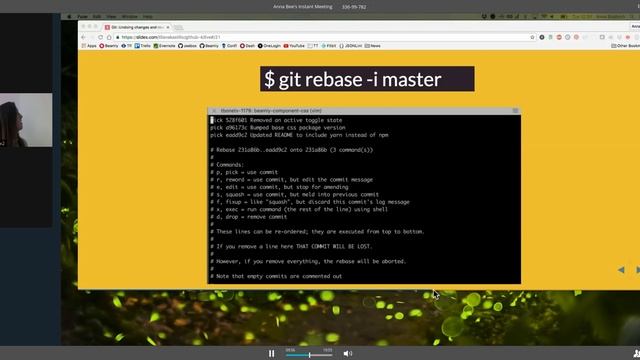This screenshot has height=360, width=640.
Task: Open the News bookmarks folder
Action: [373, 46]
